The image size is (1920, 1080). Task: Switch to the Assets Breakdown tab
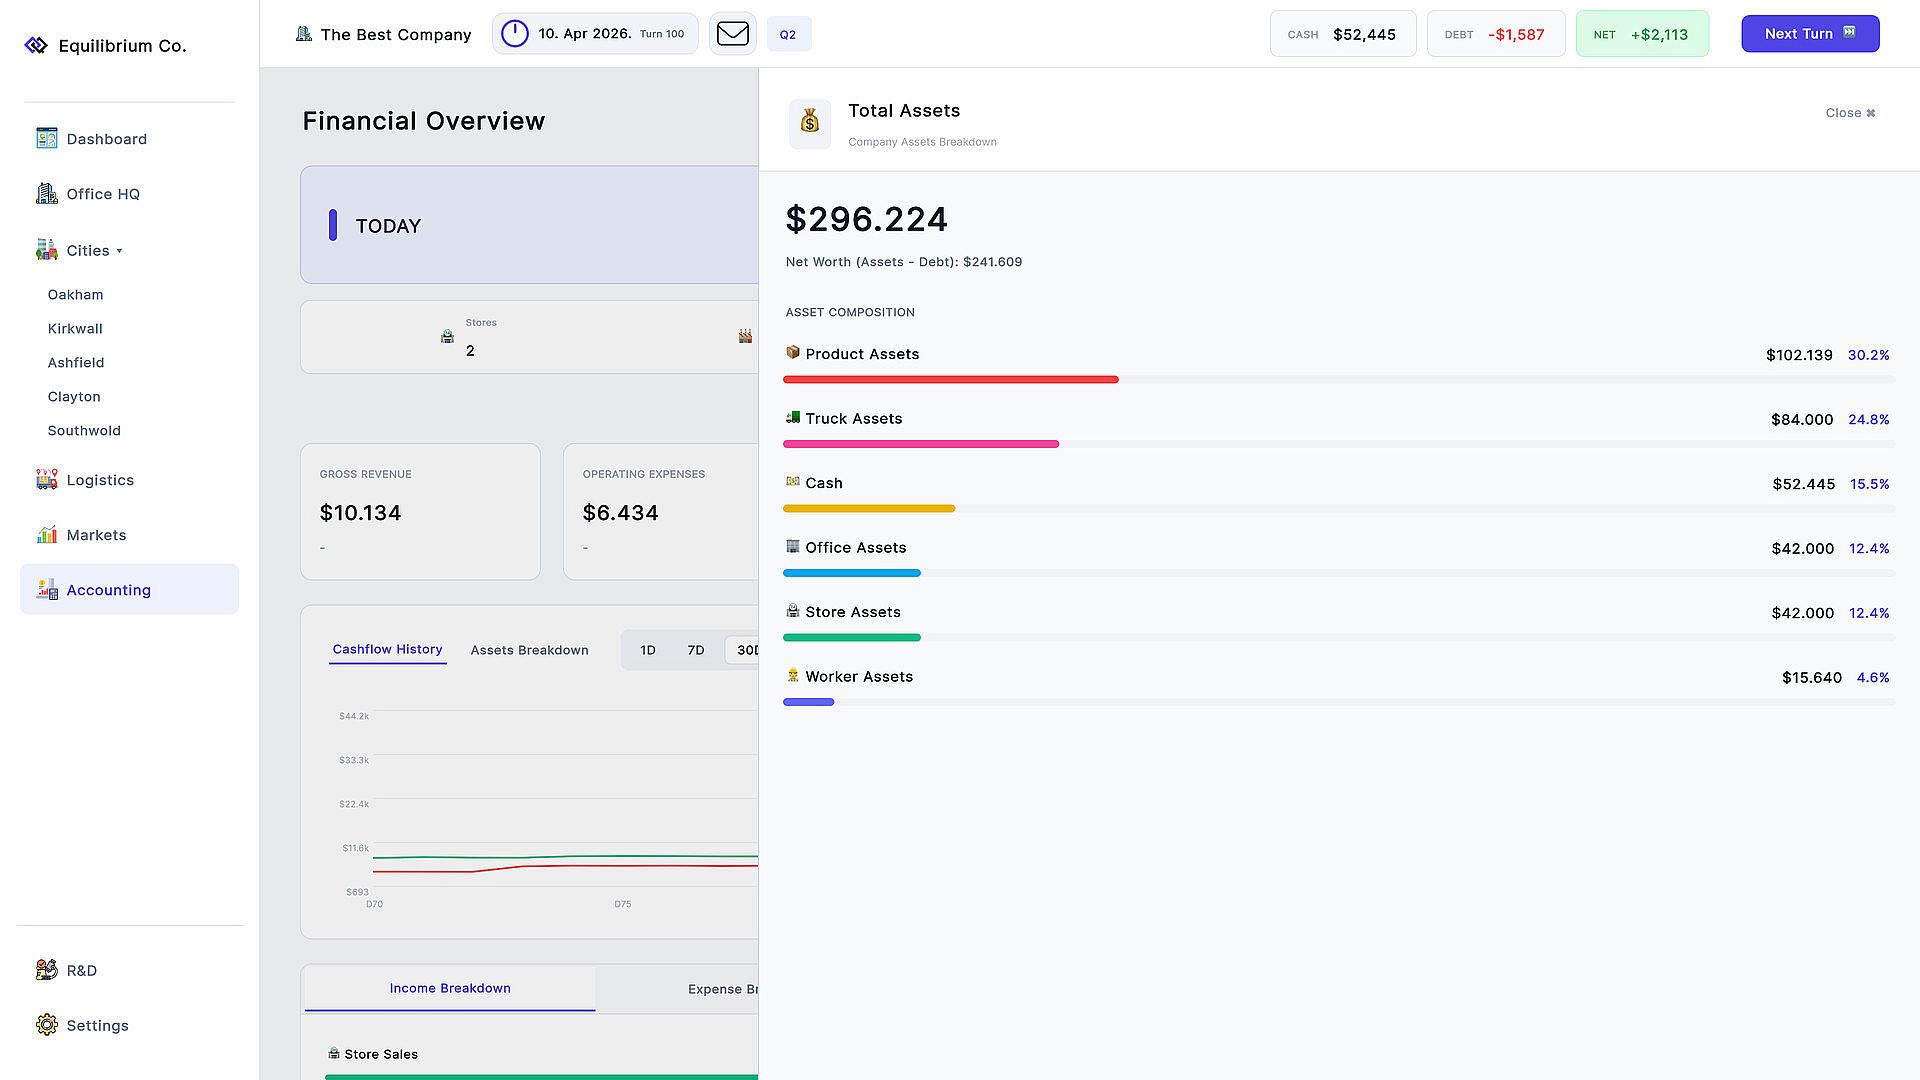529,650
